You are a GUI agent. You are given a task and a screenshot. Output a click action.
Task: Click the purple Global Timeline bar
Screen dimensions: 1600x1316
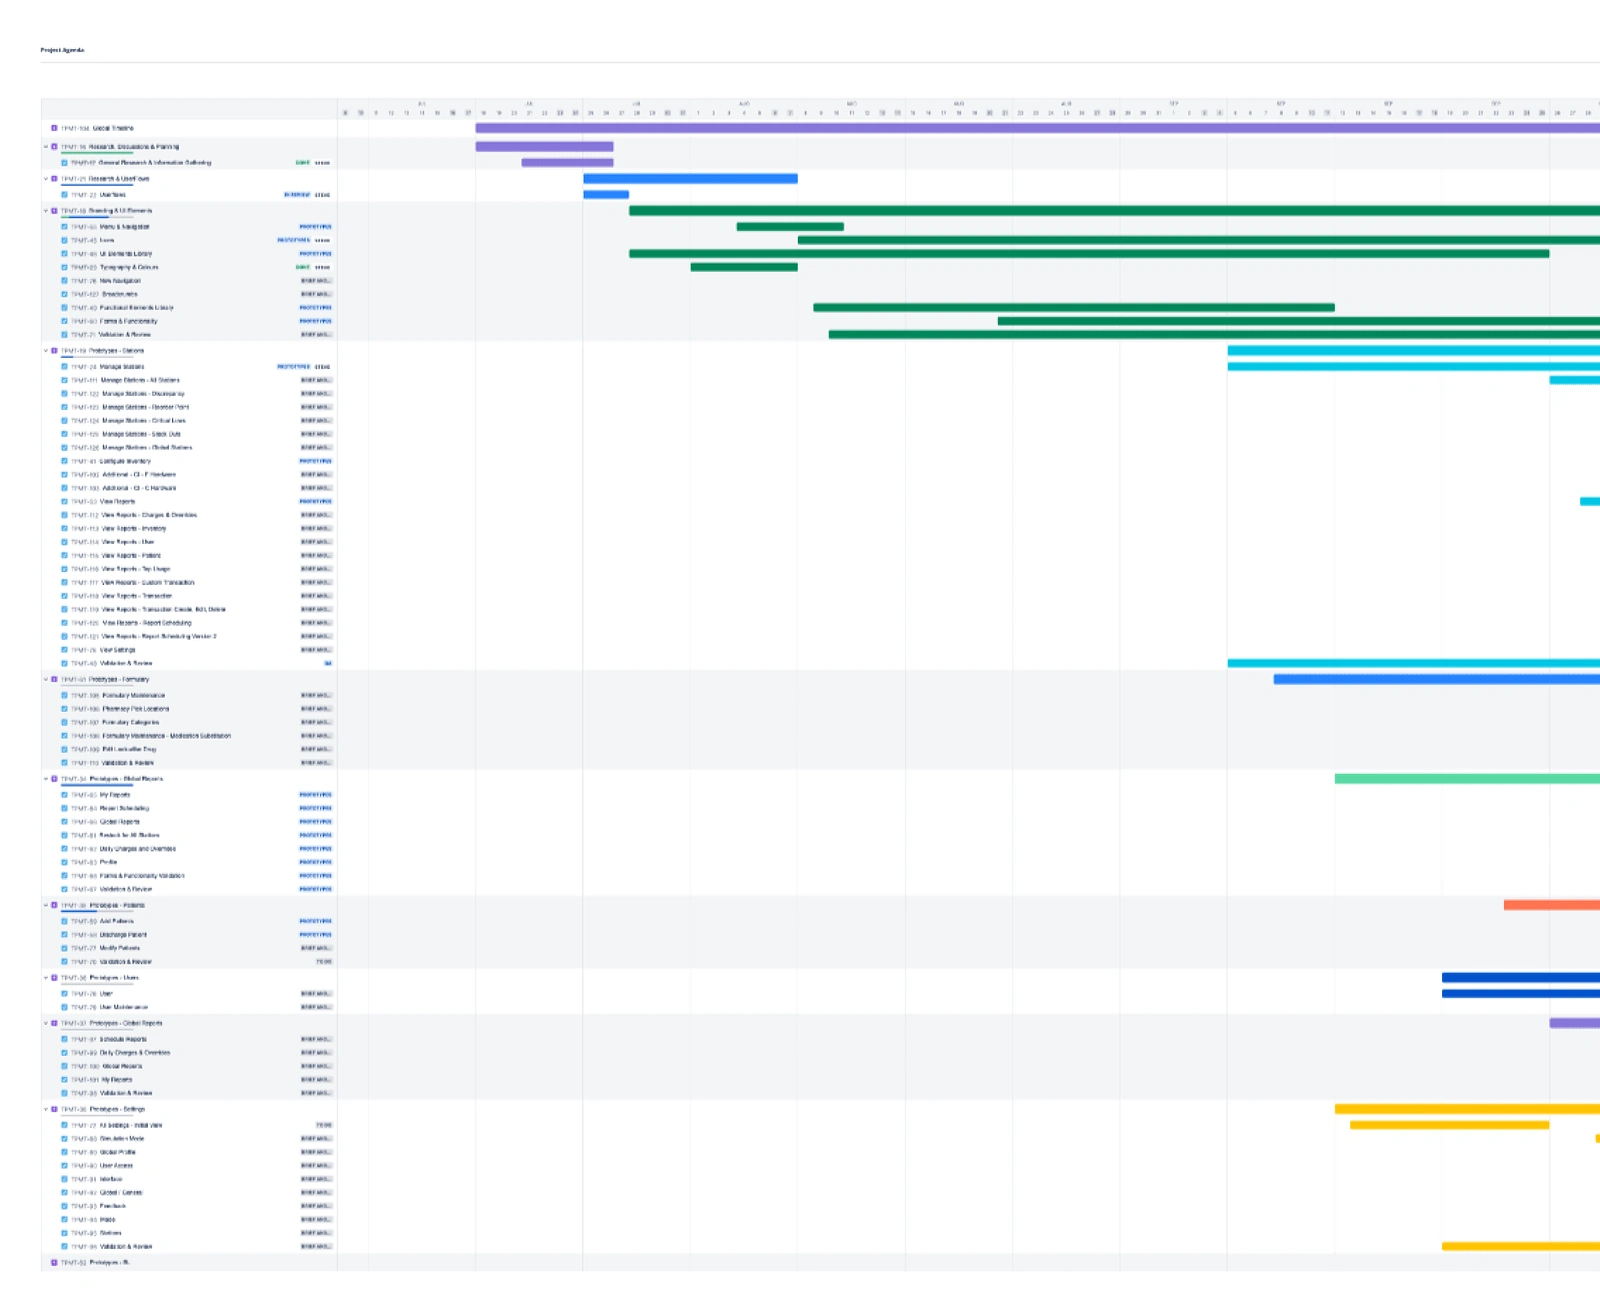(1037, 128)
